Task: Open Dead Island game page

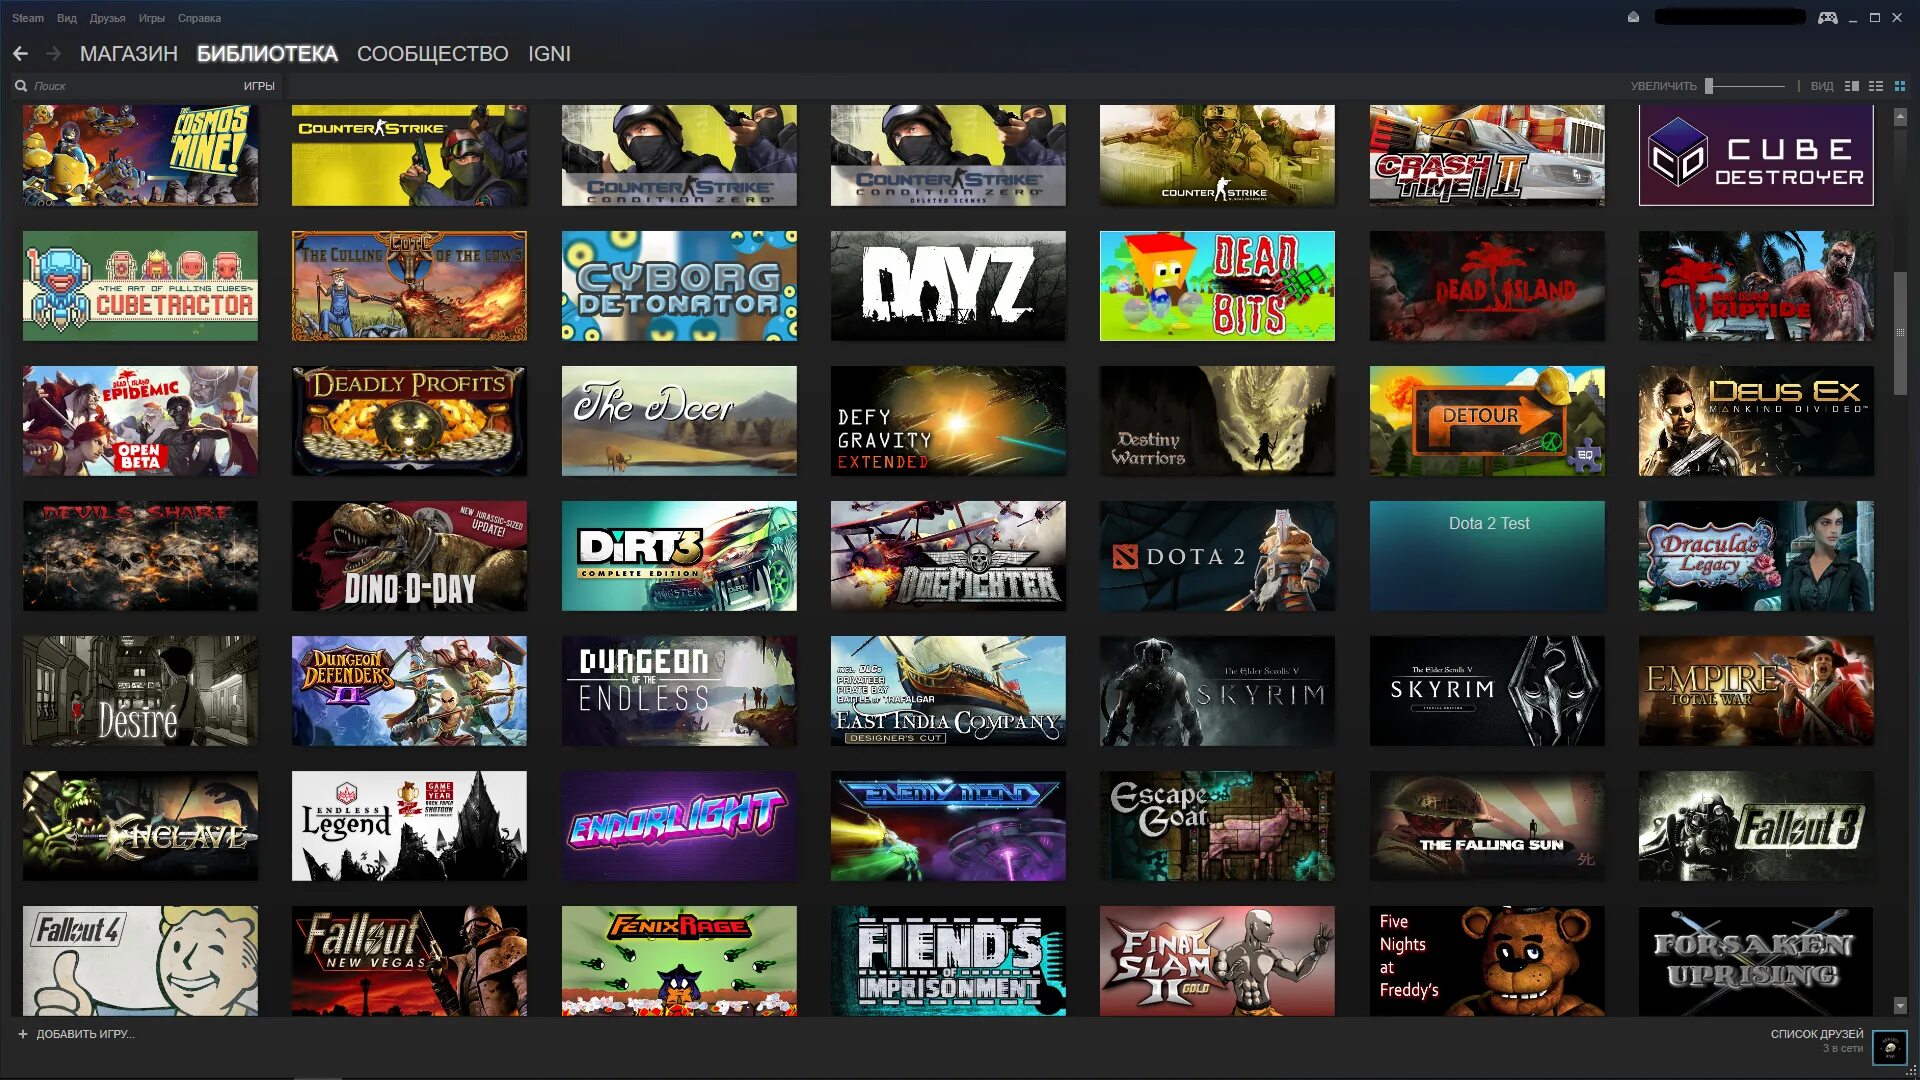Action: coord(1486,285)
